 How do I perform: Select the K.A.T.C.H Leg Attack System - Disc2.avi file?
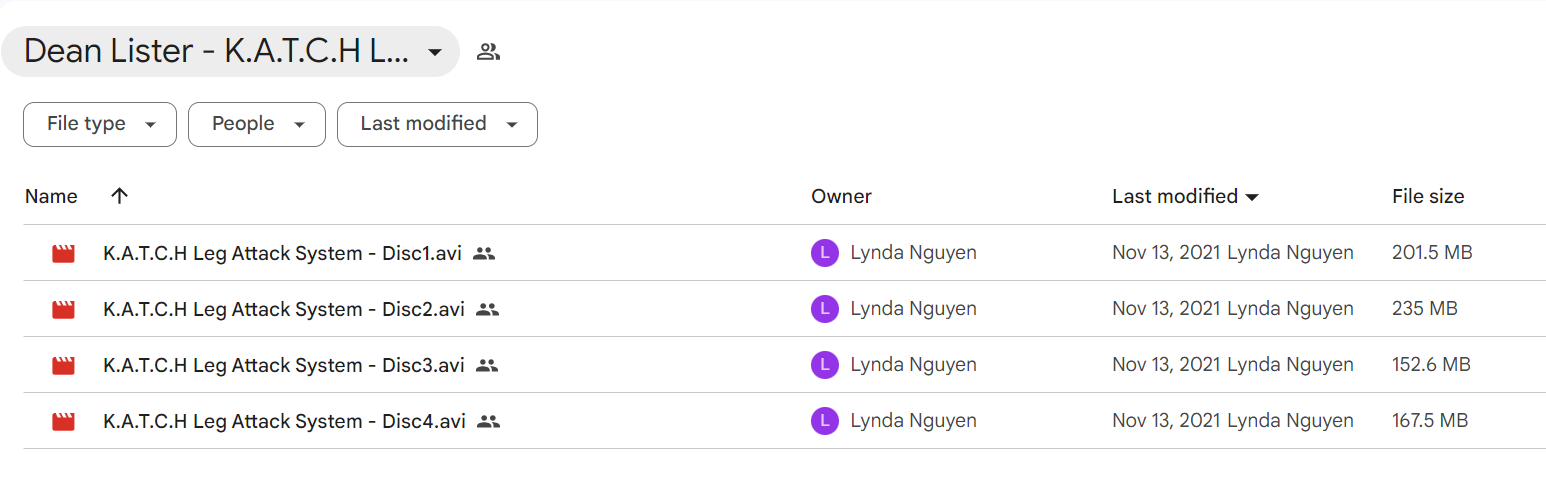pyautogui.click(x=284, y=310)
